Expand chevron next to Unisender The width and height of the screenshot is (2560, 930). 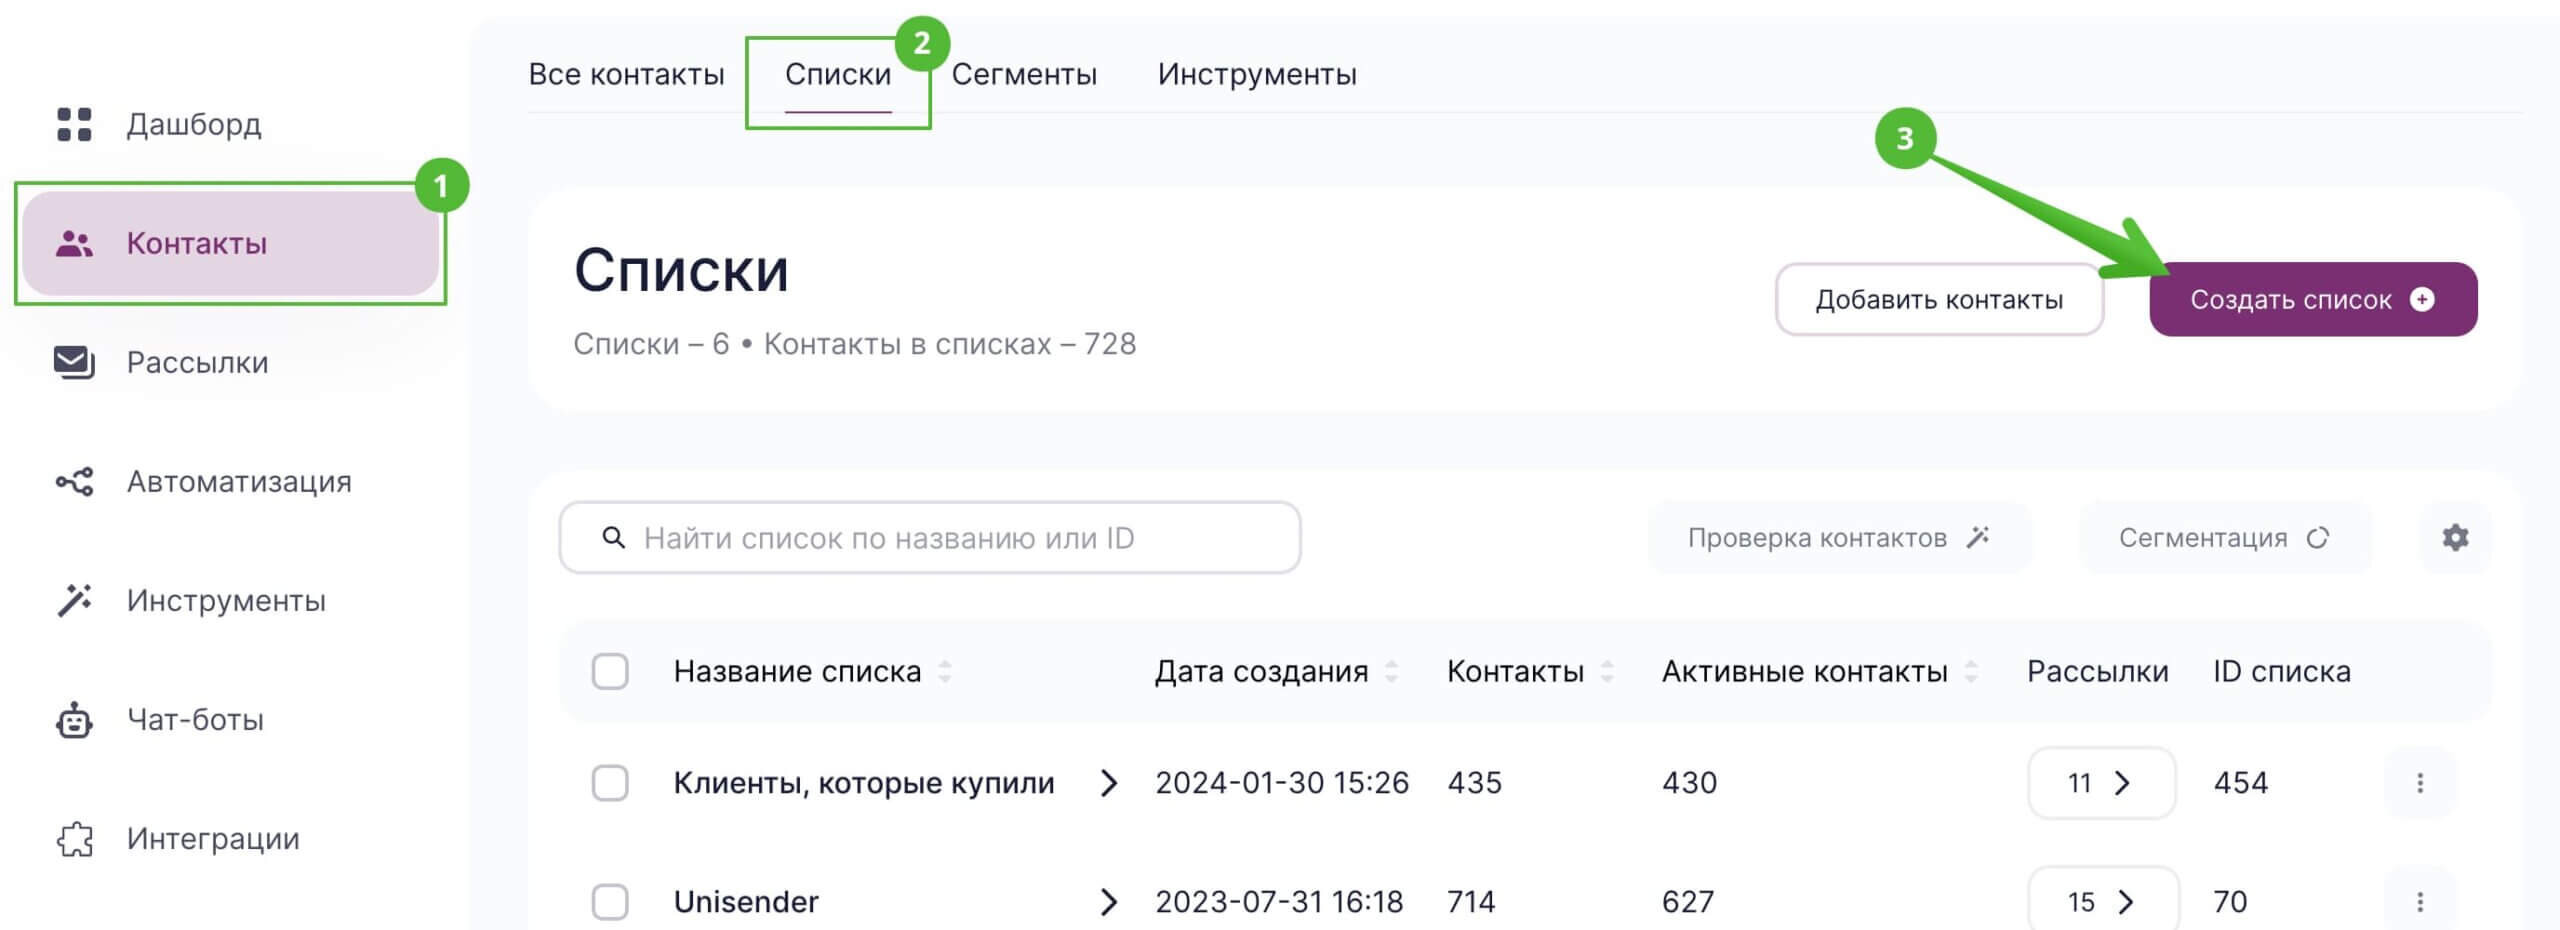pos(1108,902)
